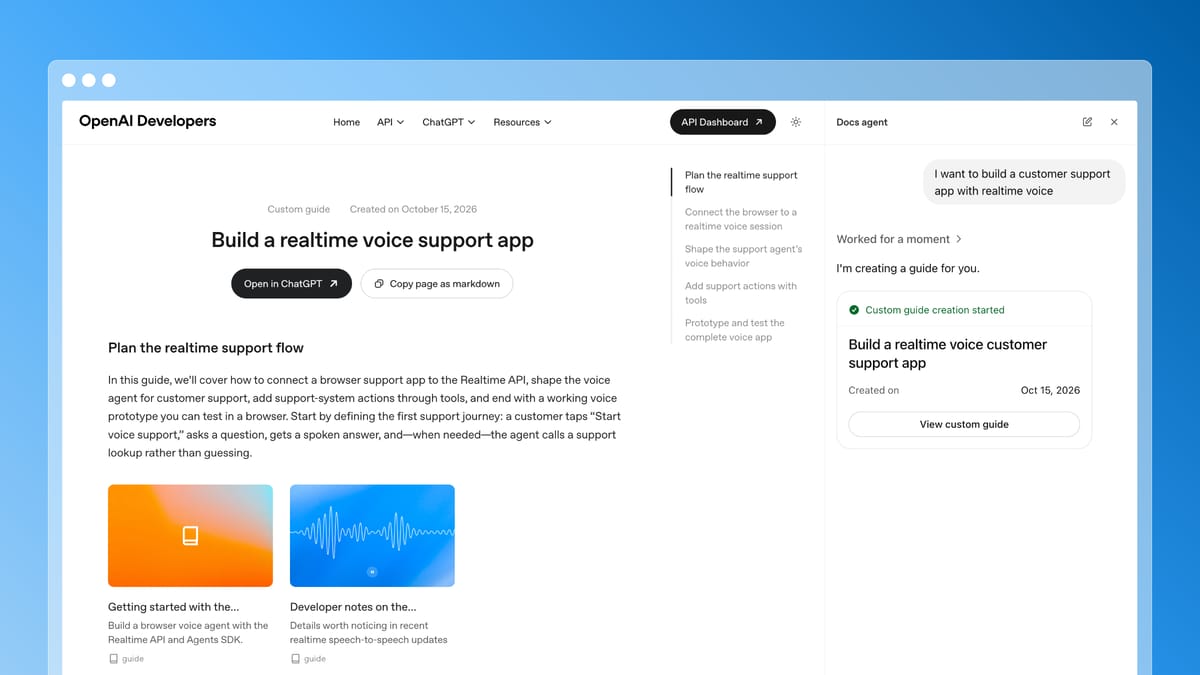This screenshot has height=675, width=1200.
Task: Open the blue waveform Developer notes thumbnail
Action: (x=372, y=536)
